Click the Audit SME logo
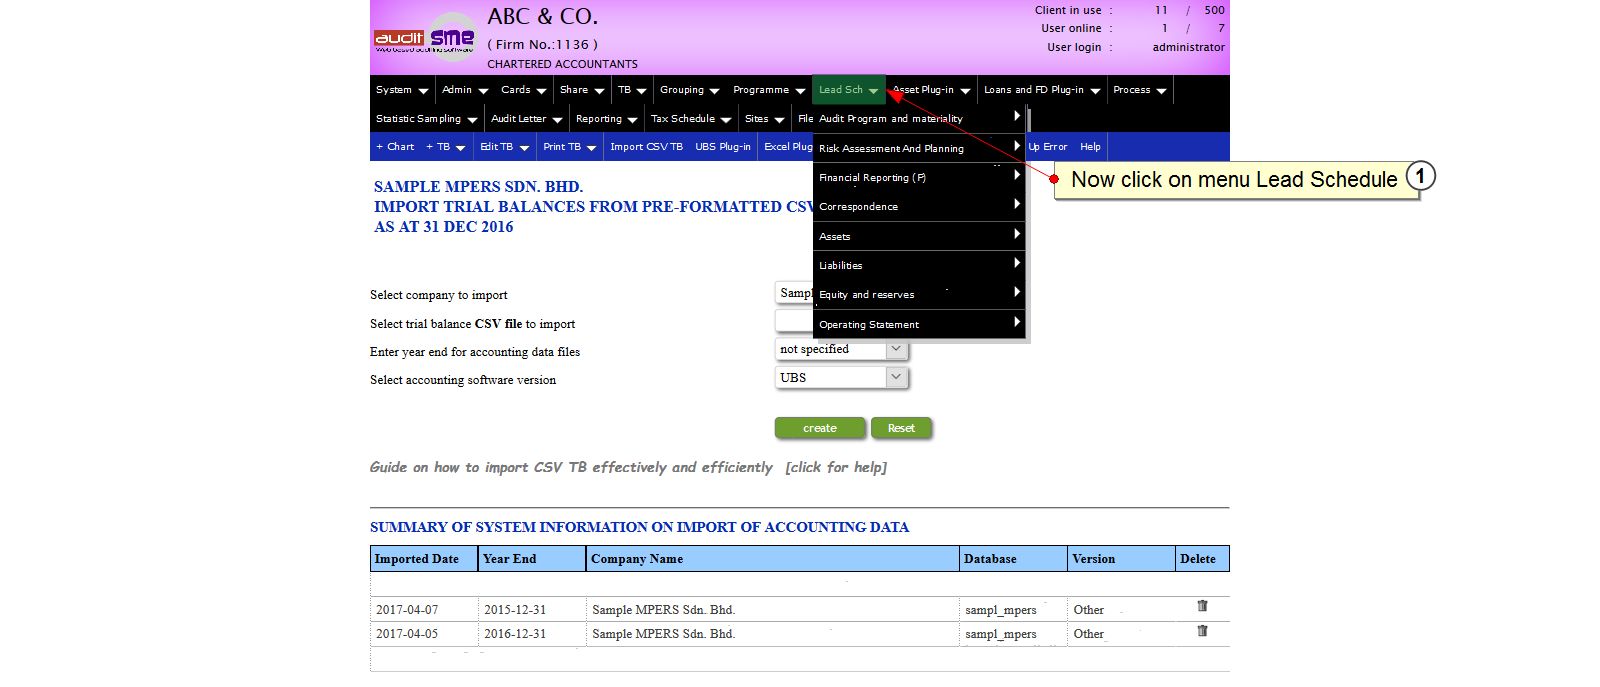The image size is (1600, 687). [425, 38]
